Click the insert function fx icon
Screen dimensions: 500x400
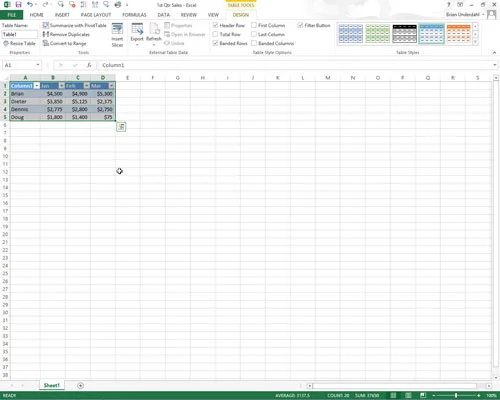[89, 65]
